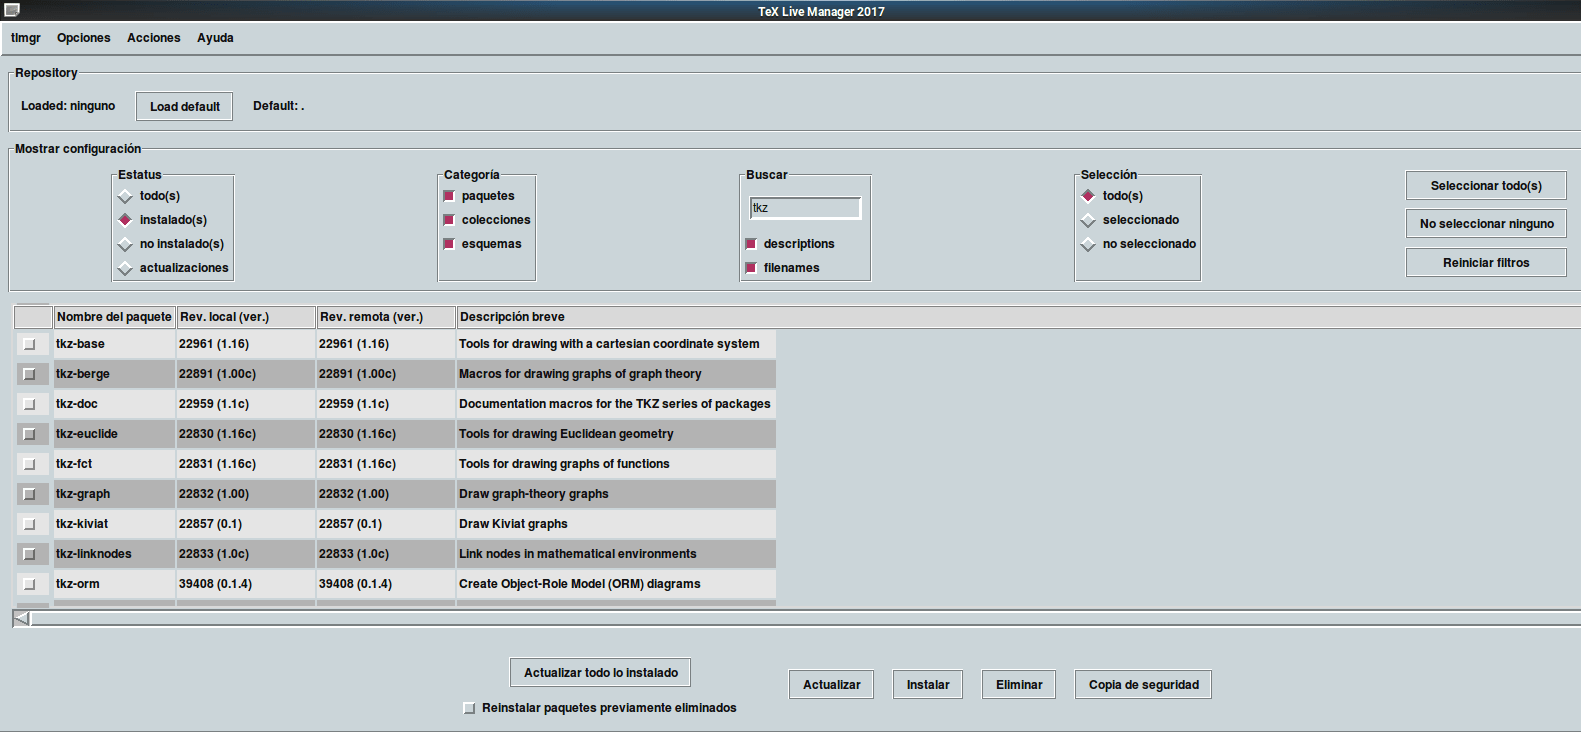
Task: Select the tkz-orm package name
Action: pos(78,584)
